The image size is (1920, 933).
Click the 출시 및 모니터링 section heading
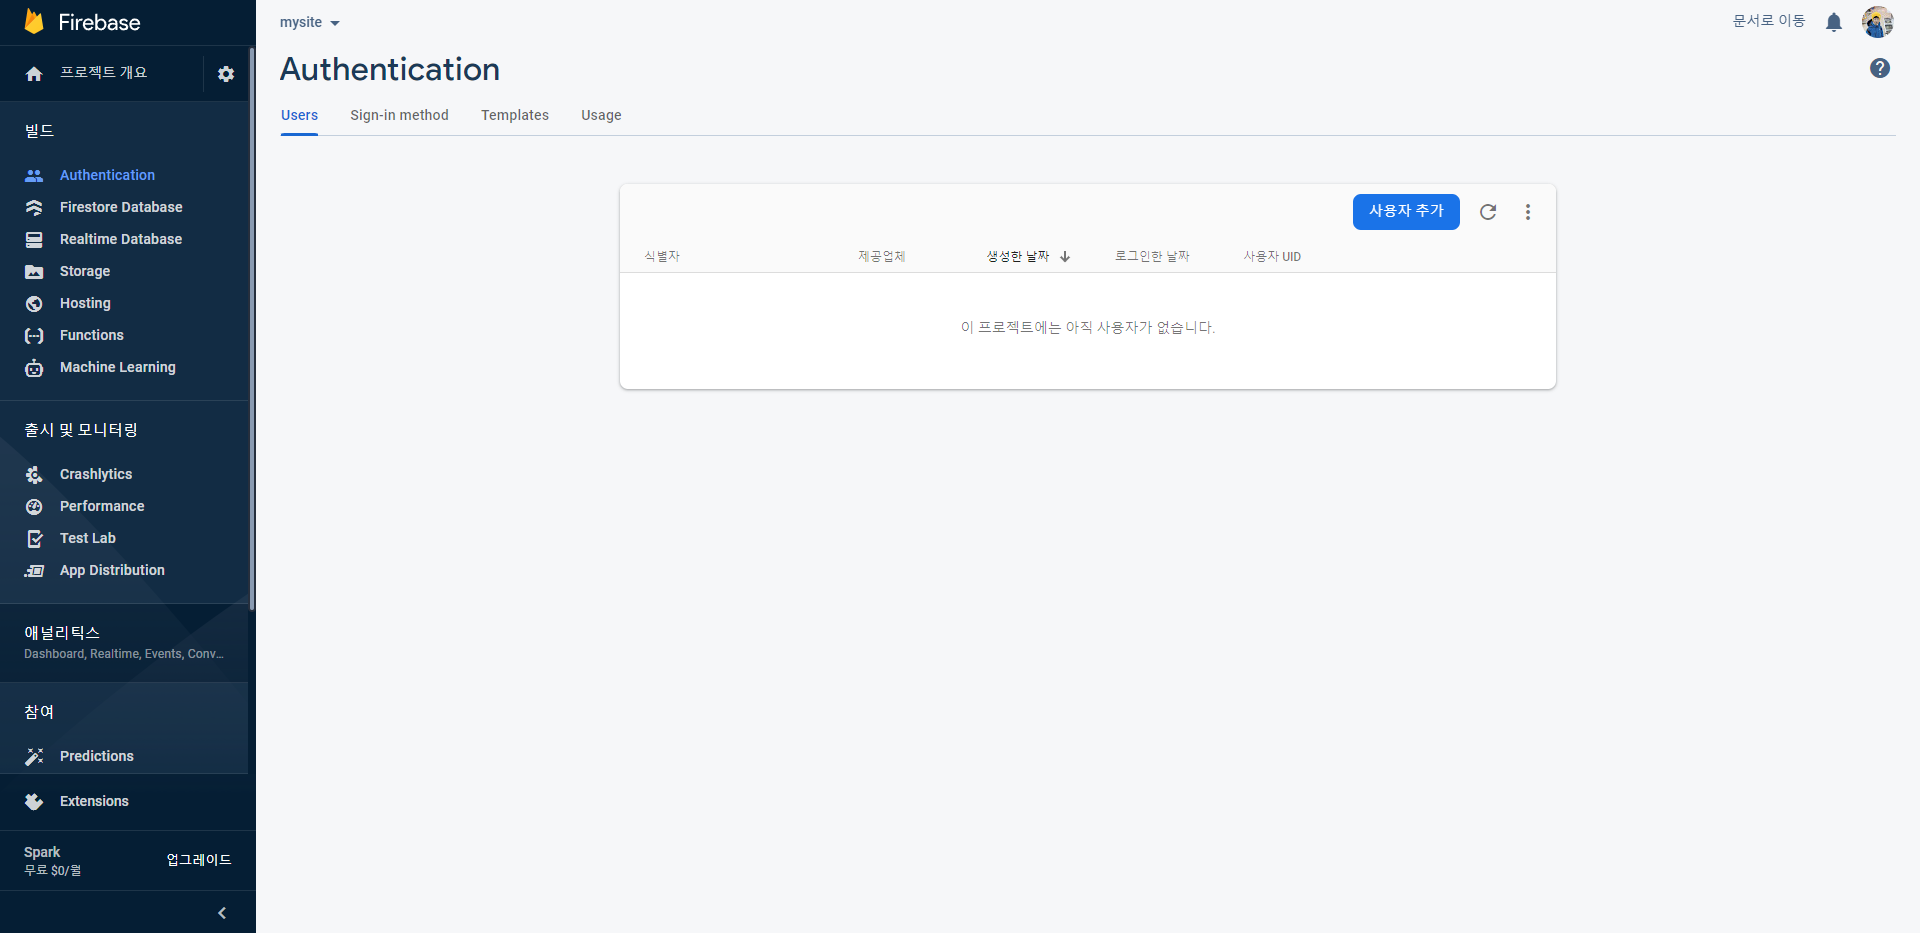[x=81, y=430]
